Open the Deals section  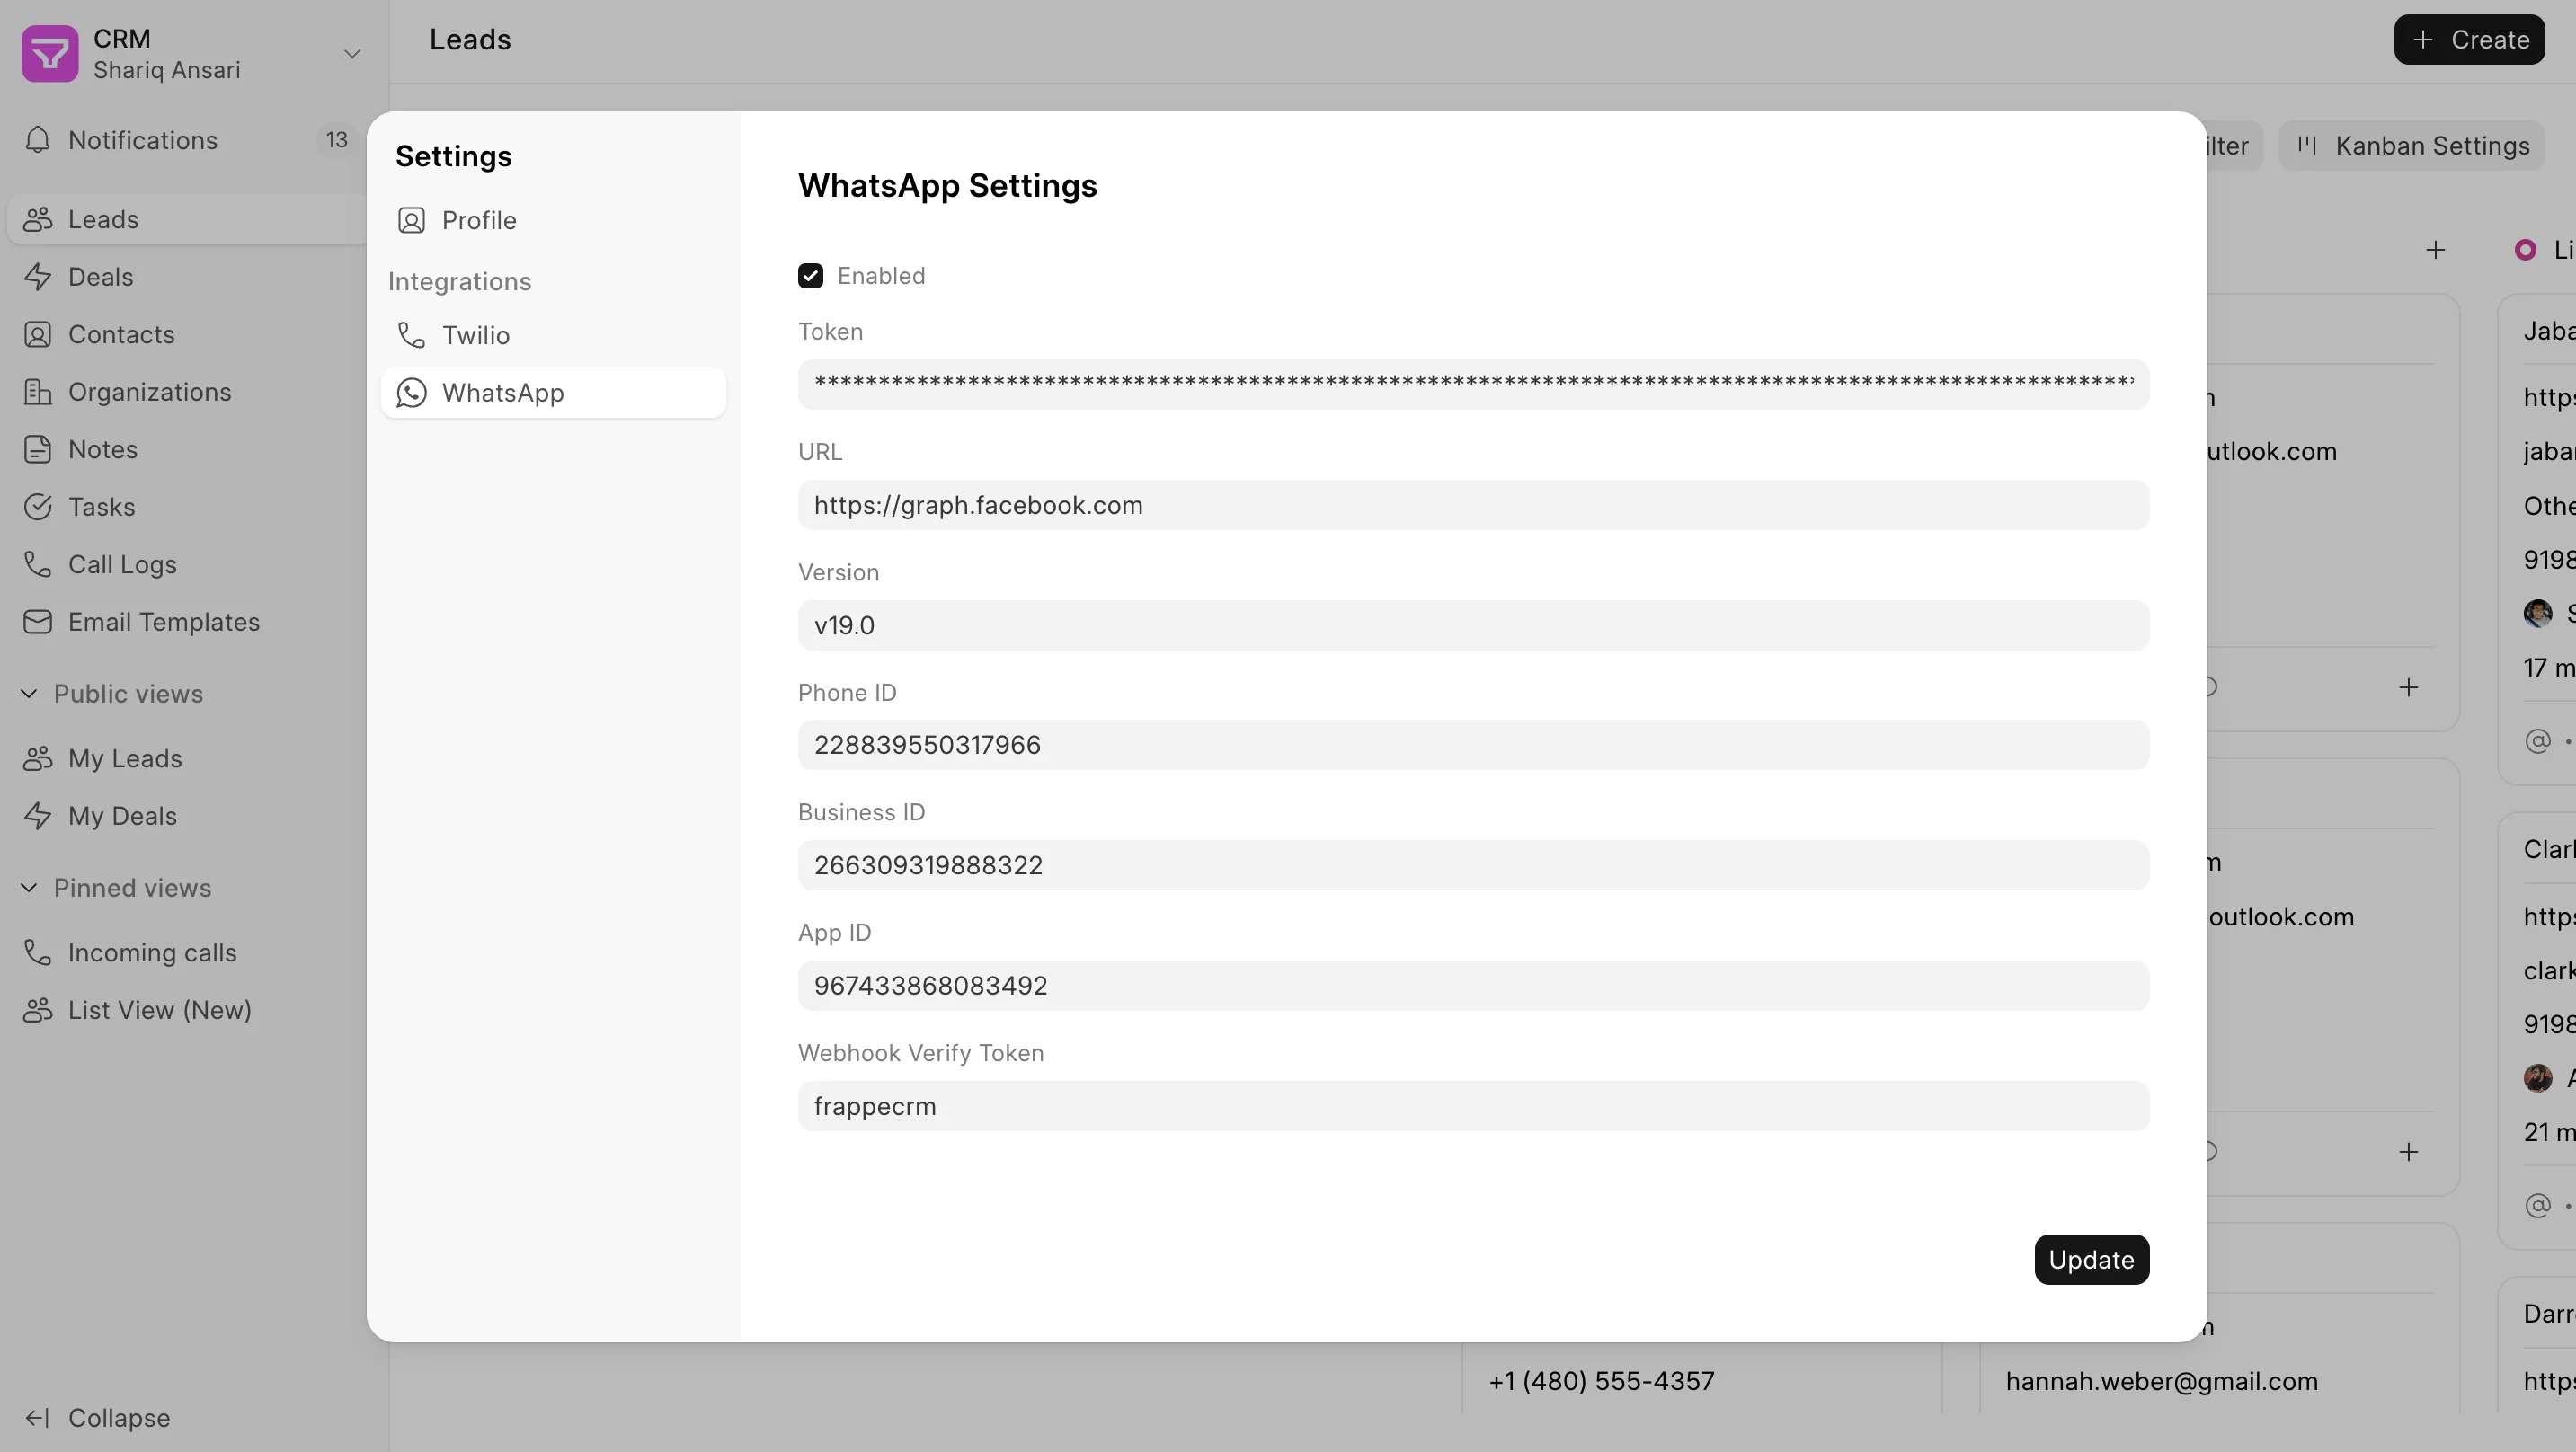tap(100, 276)
